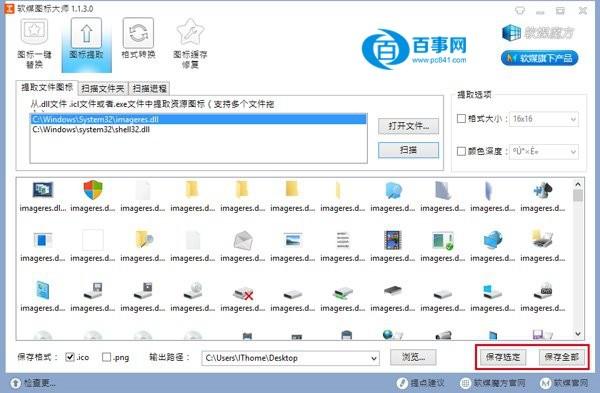Click the 保存全部 button

(x=562, y=357)
